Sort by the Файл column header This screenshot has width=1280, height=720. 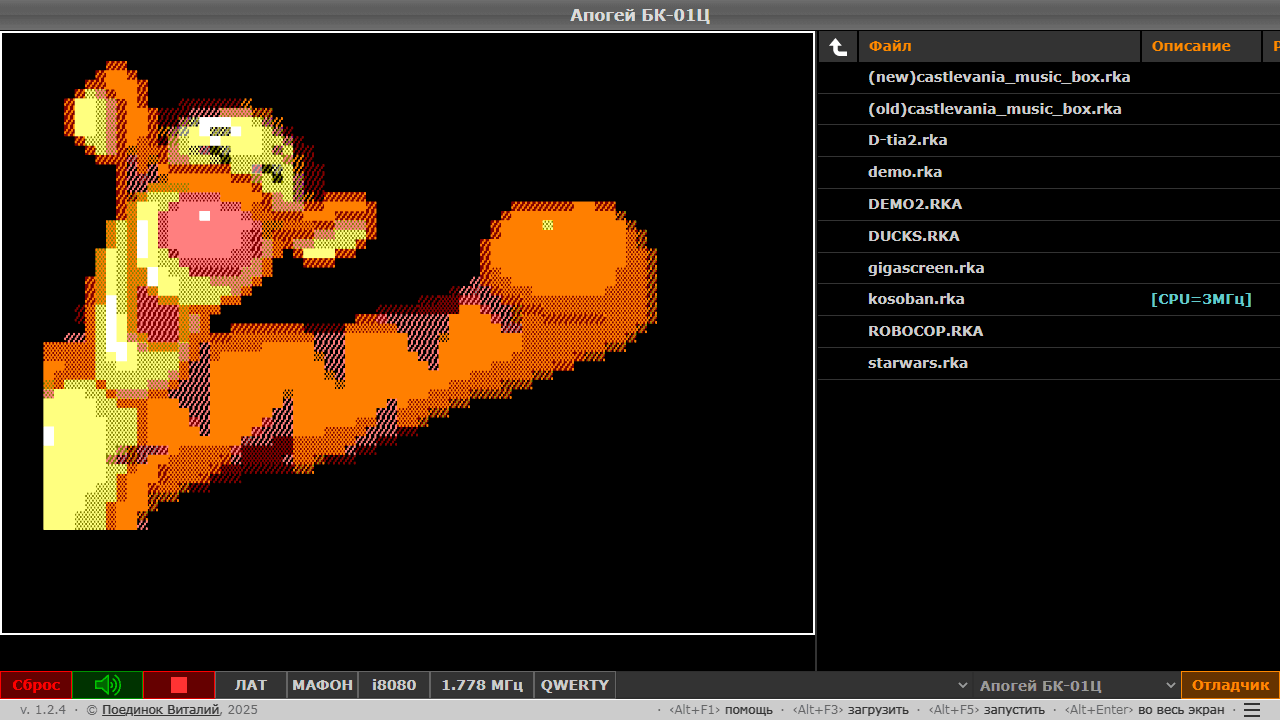(x=999, y=46)
